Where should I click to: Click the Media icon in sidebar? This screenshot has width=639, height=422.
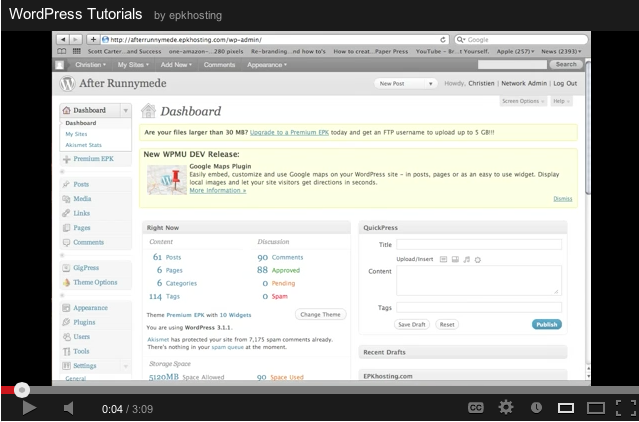[x=66, y=199]
